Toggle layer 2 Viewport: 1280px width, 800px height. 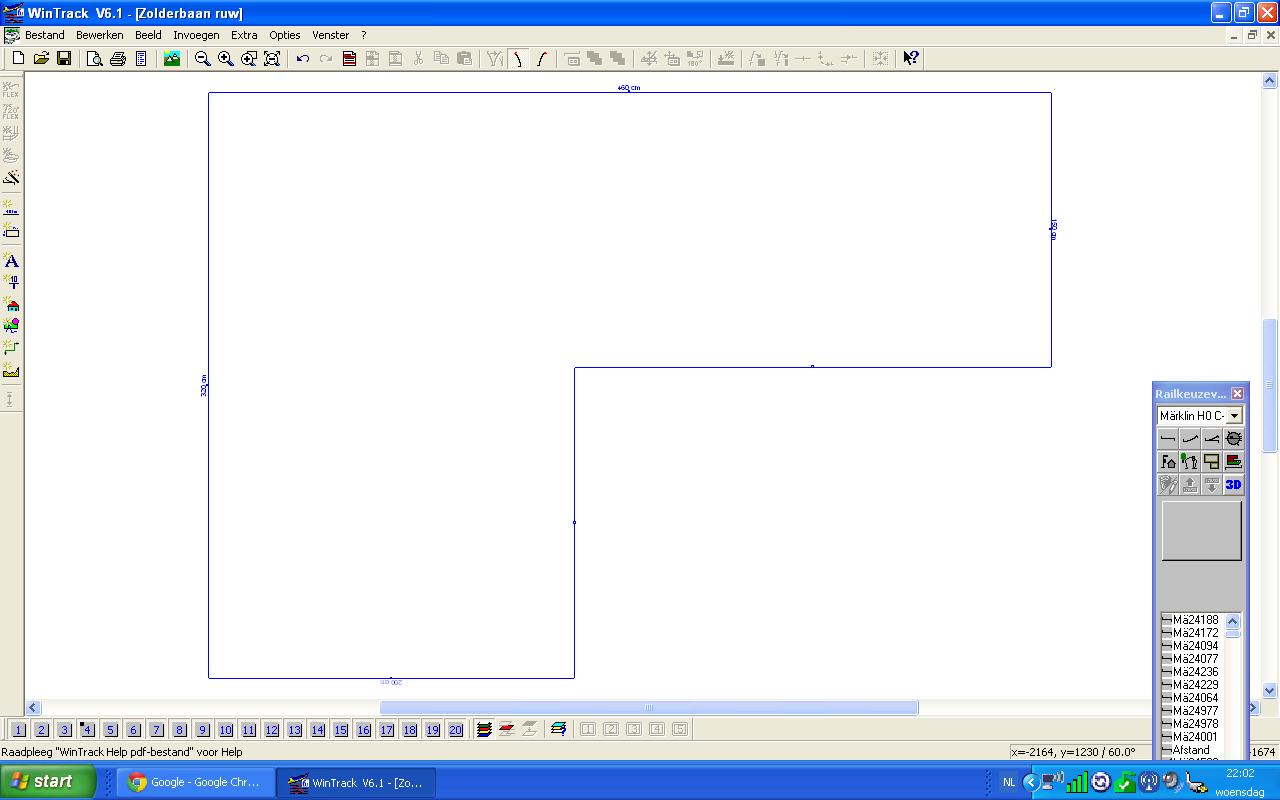click(x=41, y=729)
